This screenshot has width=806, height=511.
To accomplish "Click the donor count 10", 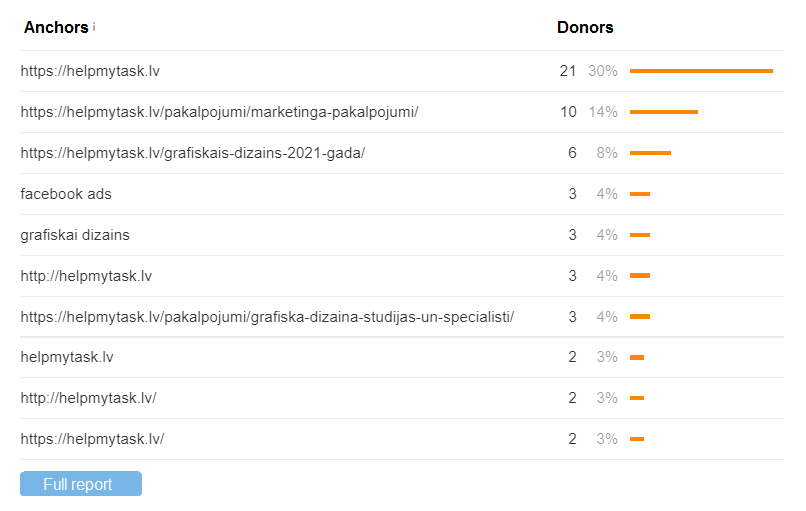I will pos(568,112).
